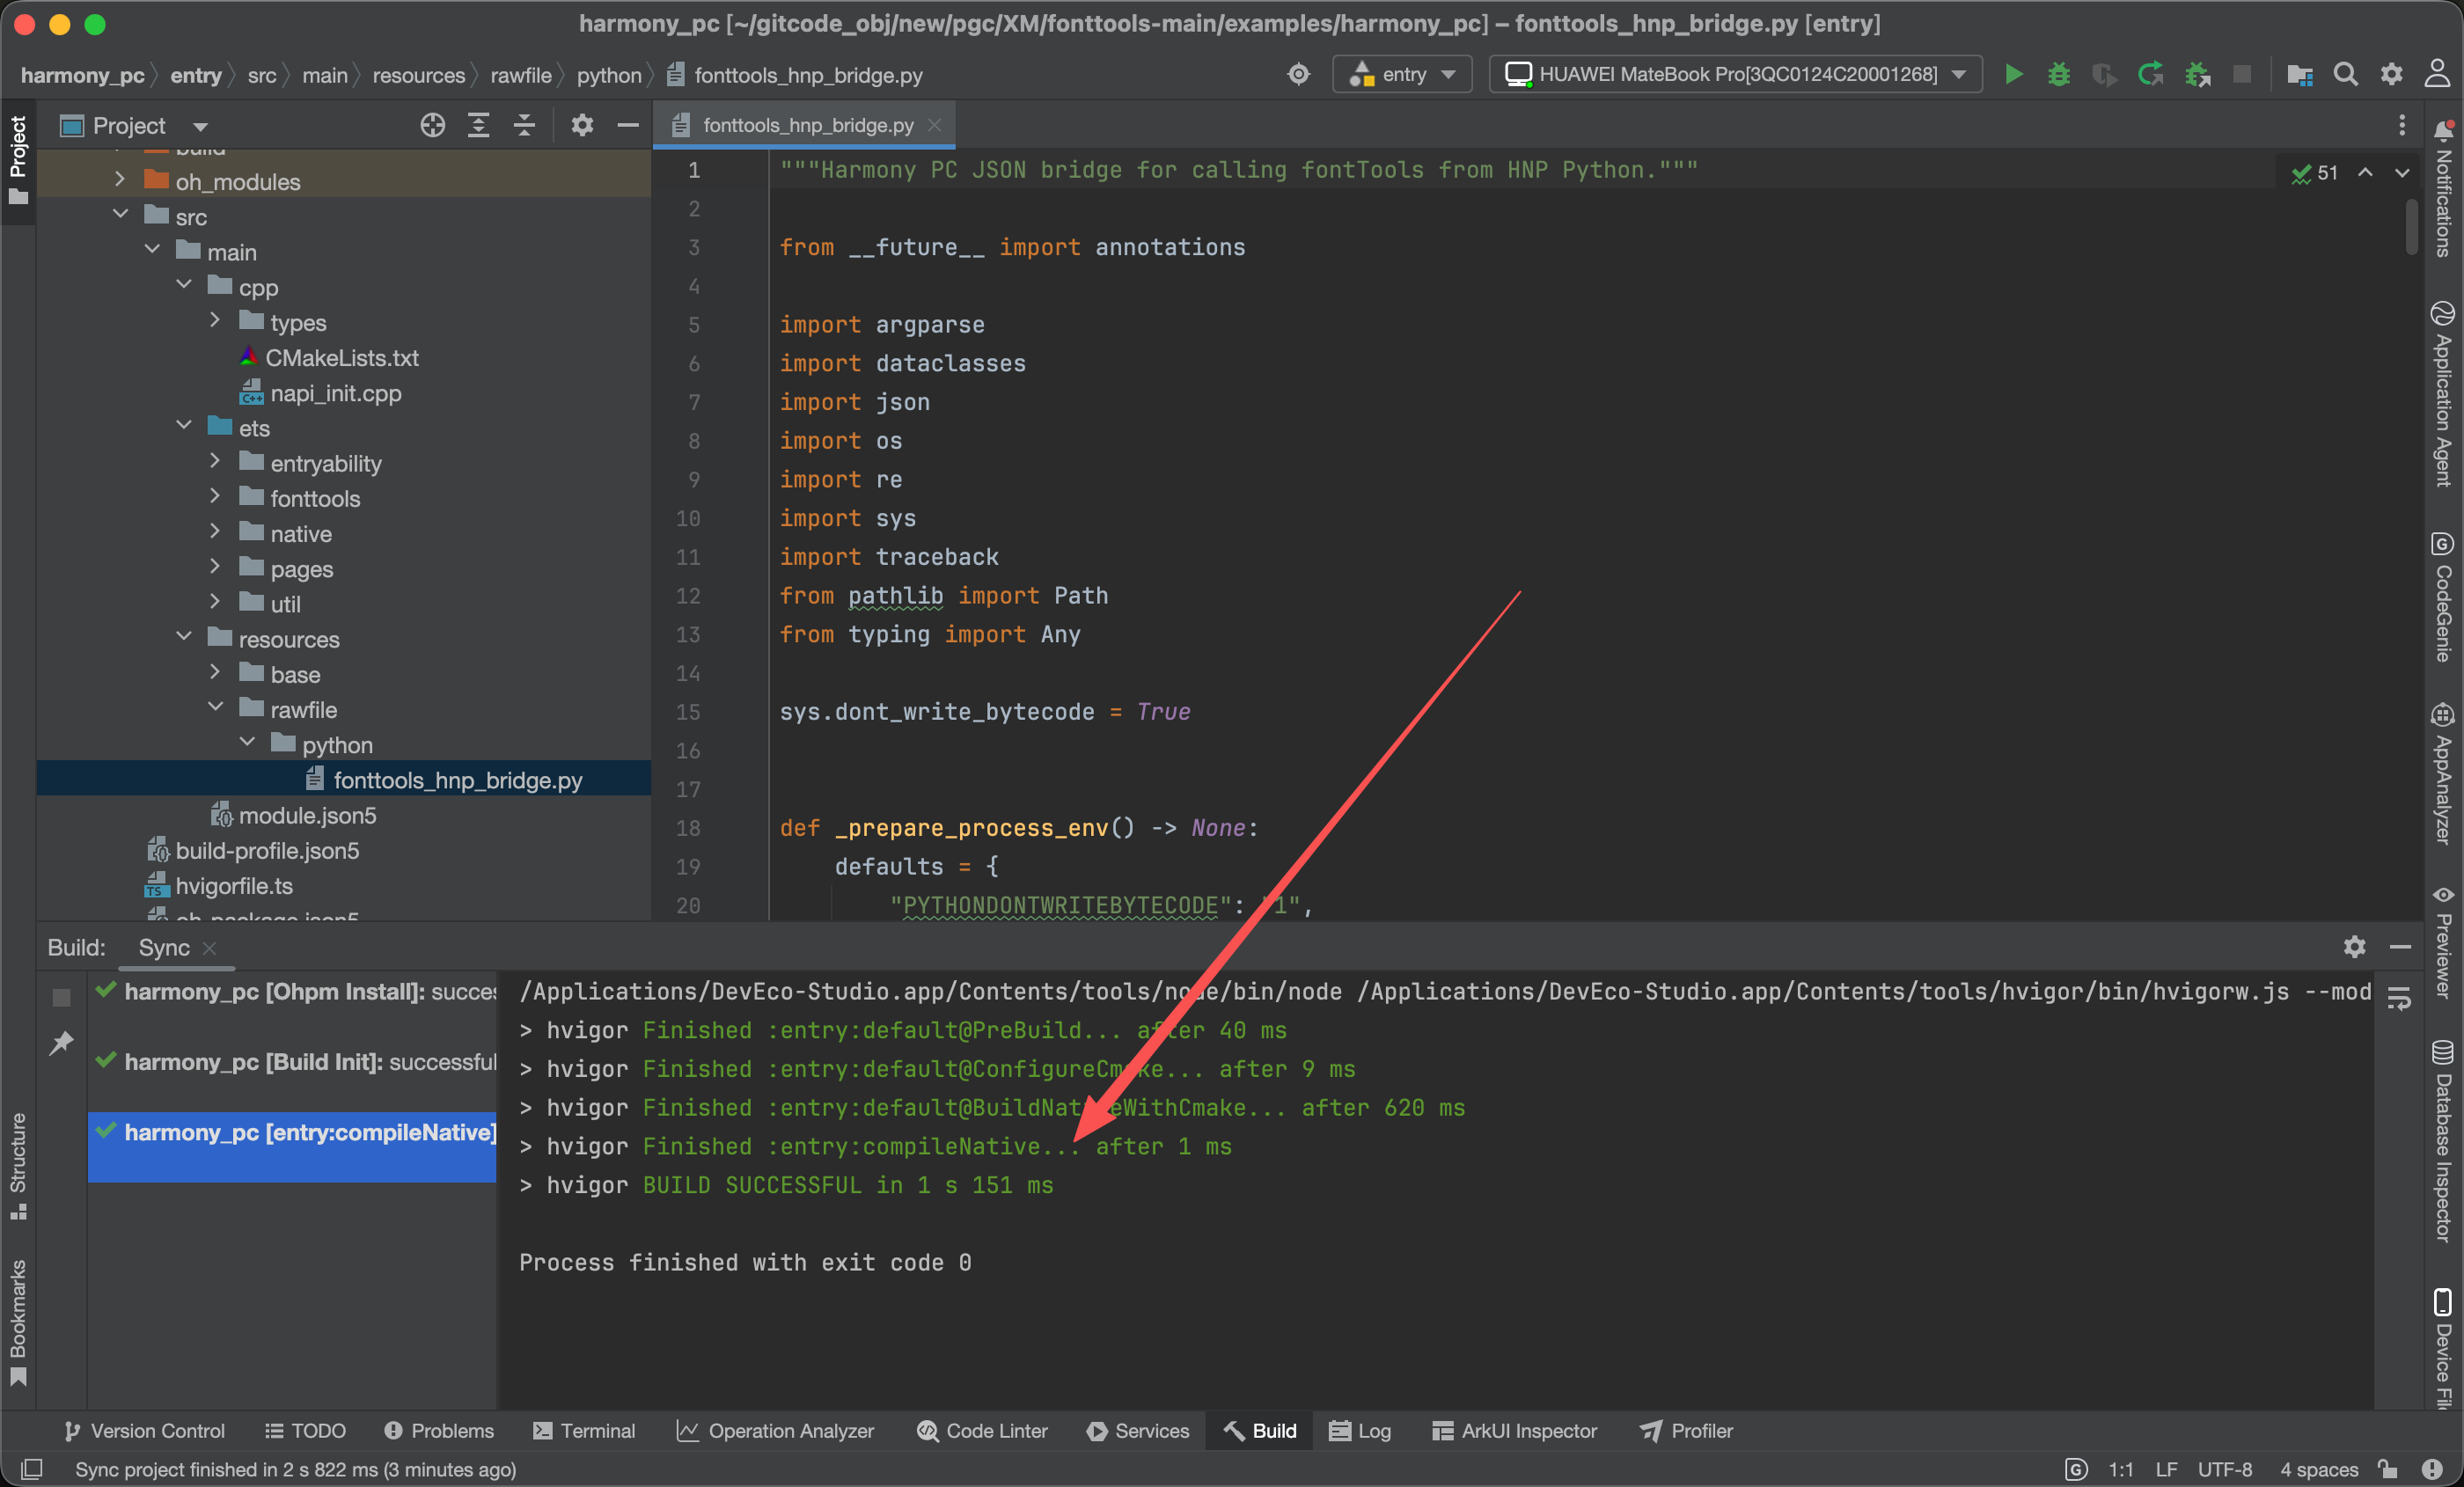Collapse all in Project panel
Viewport: 2464px width, 1487px height.
pyautogui.click(x=524, y=125)
